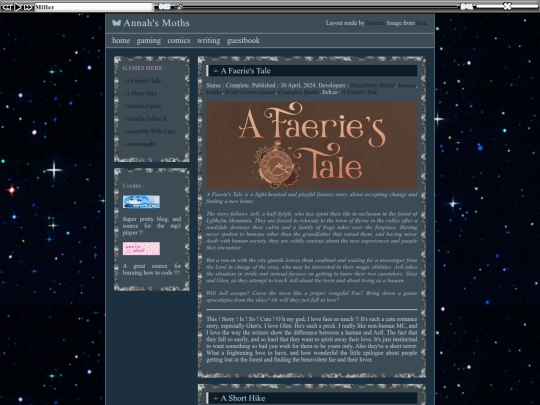Click the small icon before A Faerie's Tale heading

pos(216,71)
